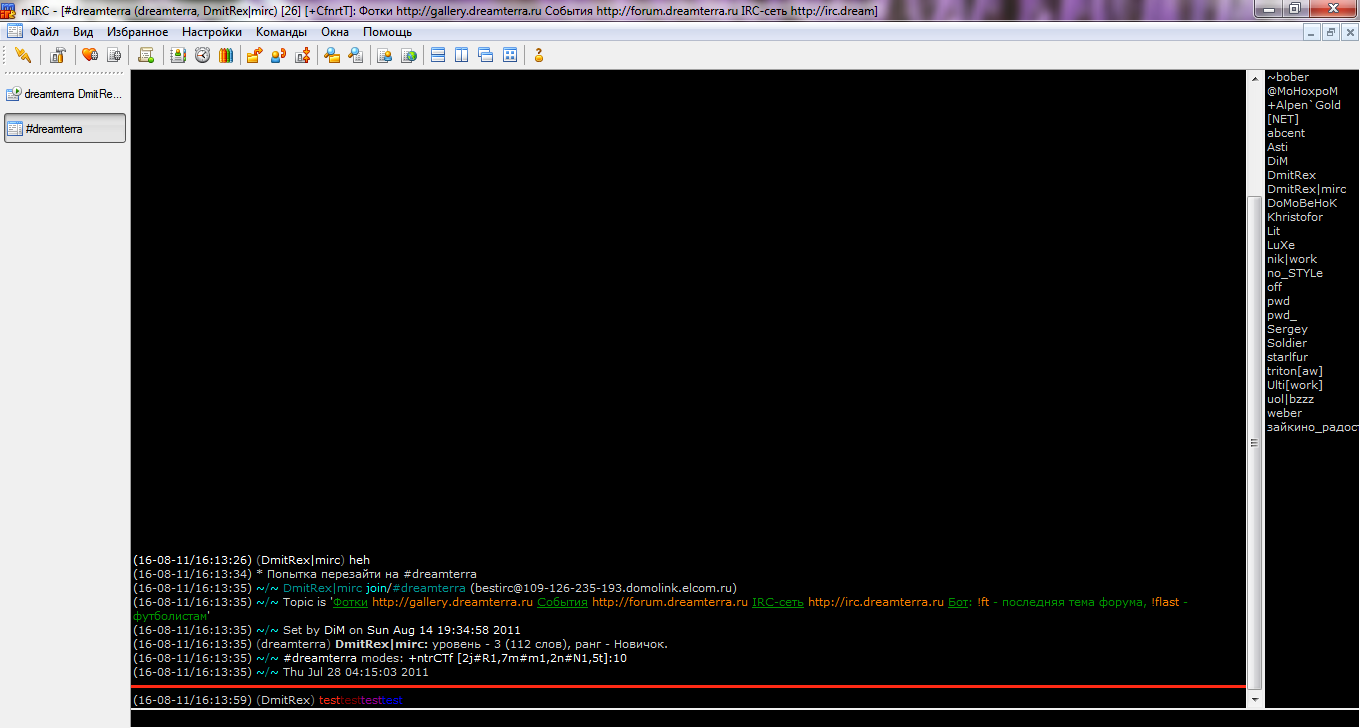This screenshot has width=1360, height=728.
Task: Tile windows horizontally using toolbar icon
Action: (x=438, y=55)
